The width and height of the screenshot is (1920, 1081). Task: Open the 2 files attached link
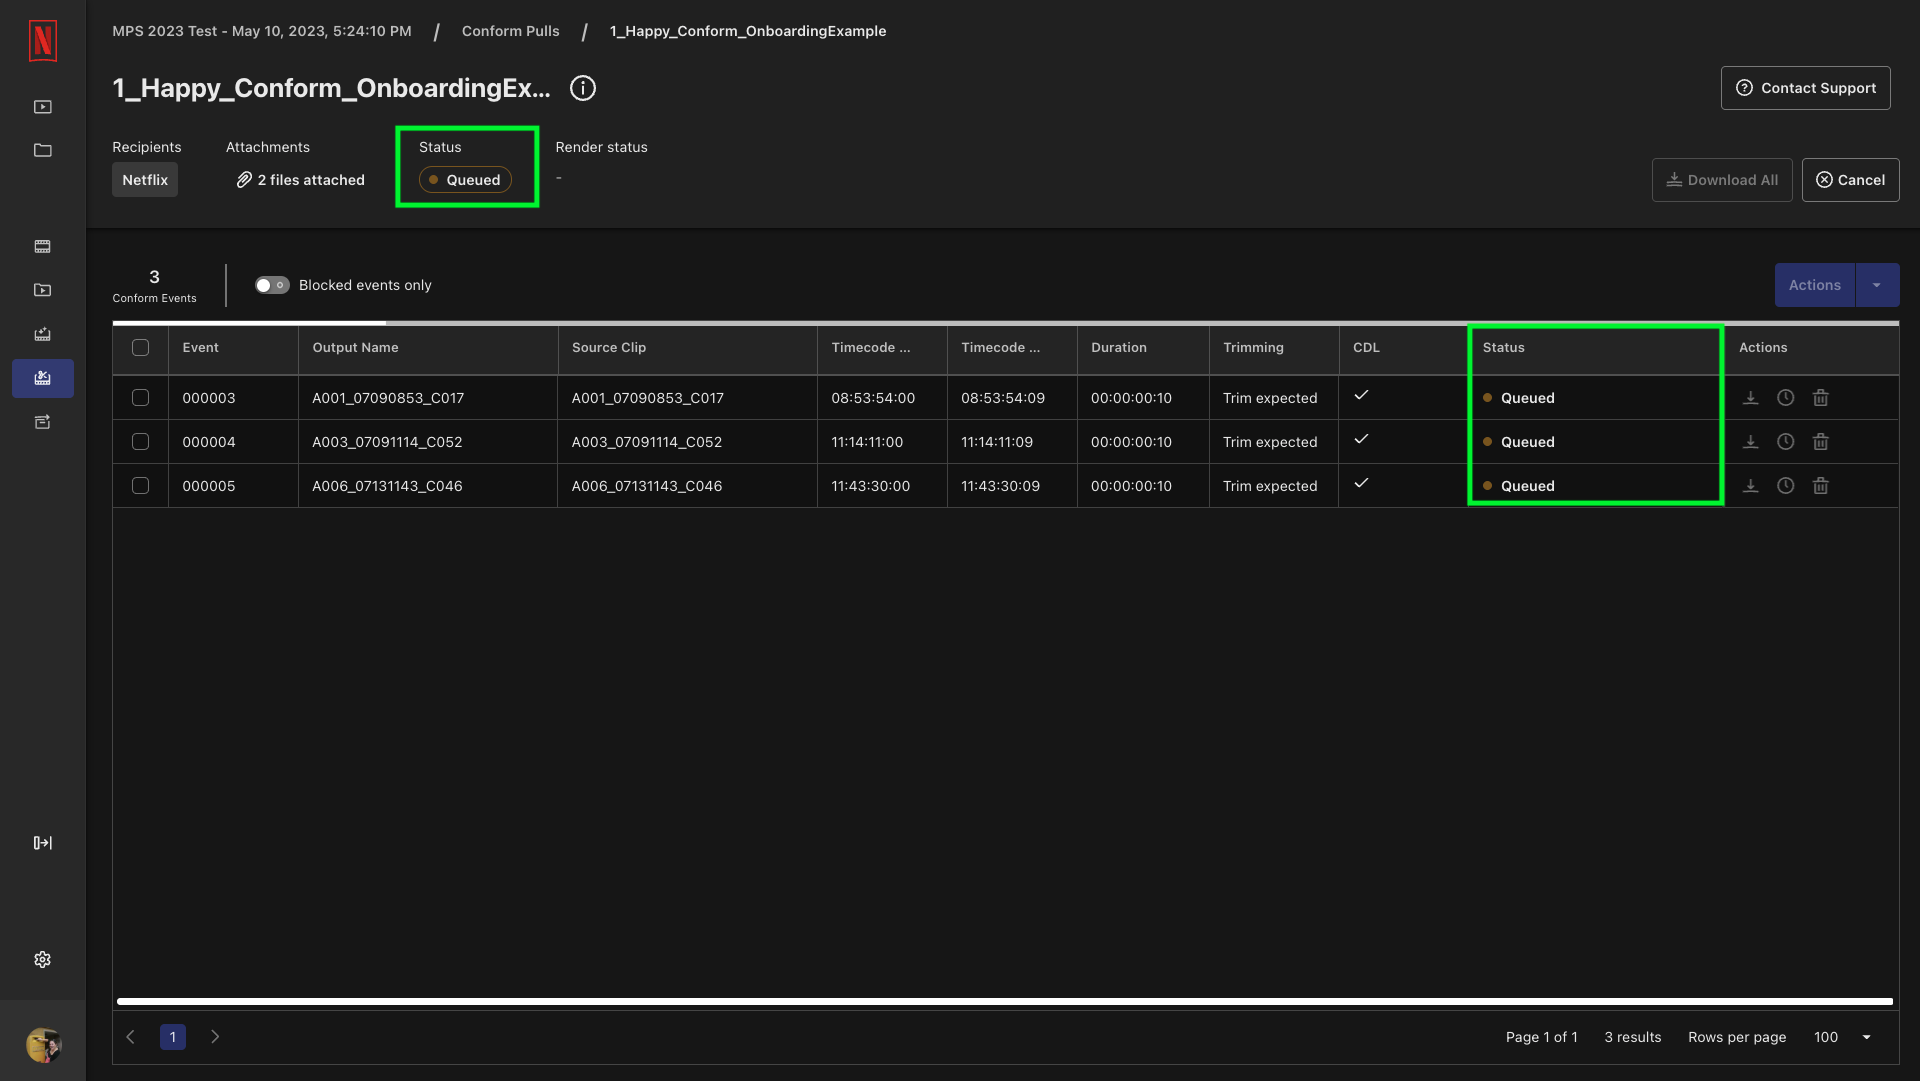click(301, 180)
